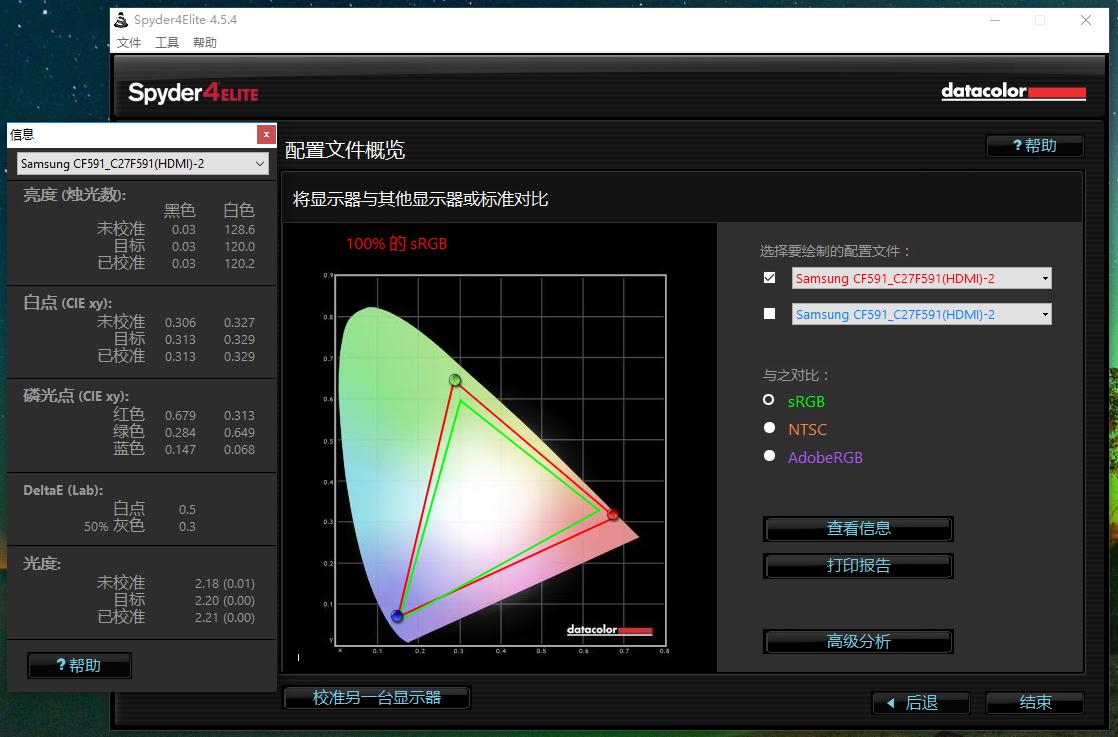Image resolution: width=1118 pixels, height=737 pixels.
Task: Open help via the top-right ?帮助 button
Action: click(1035, 145)
